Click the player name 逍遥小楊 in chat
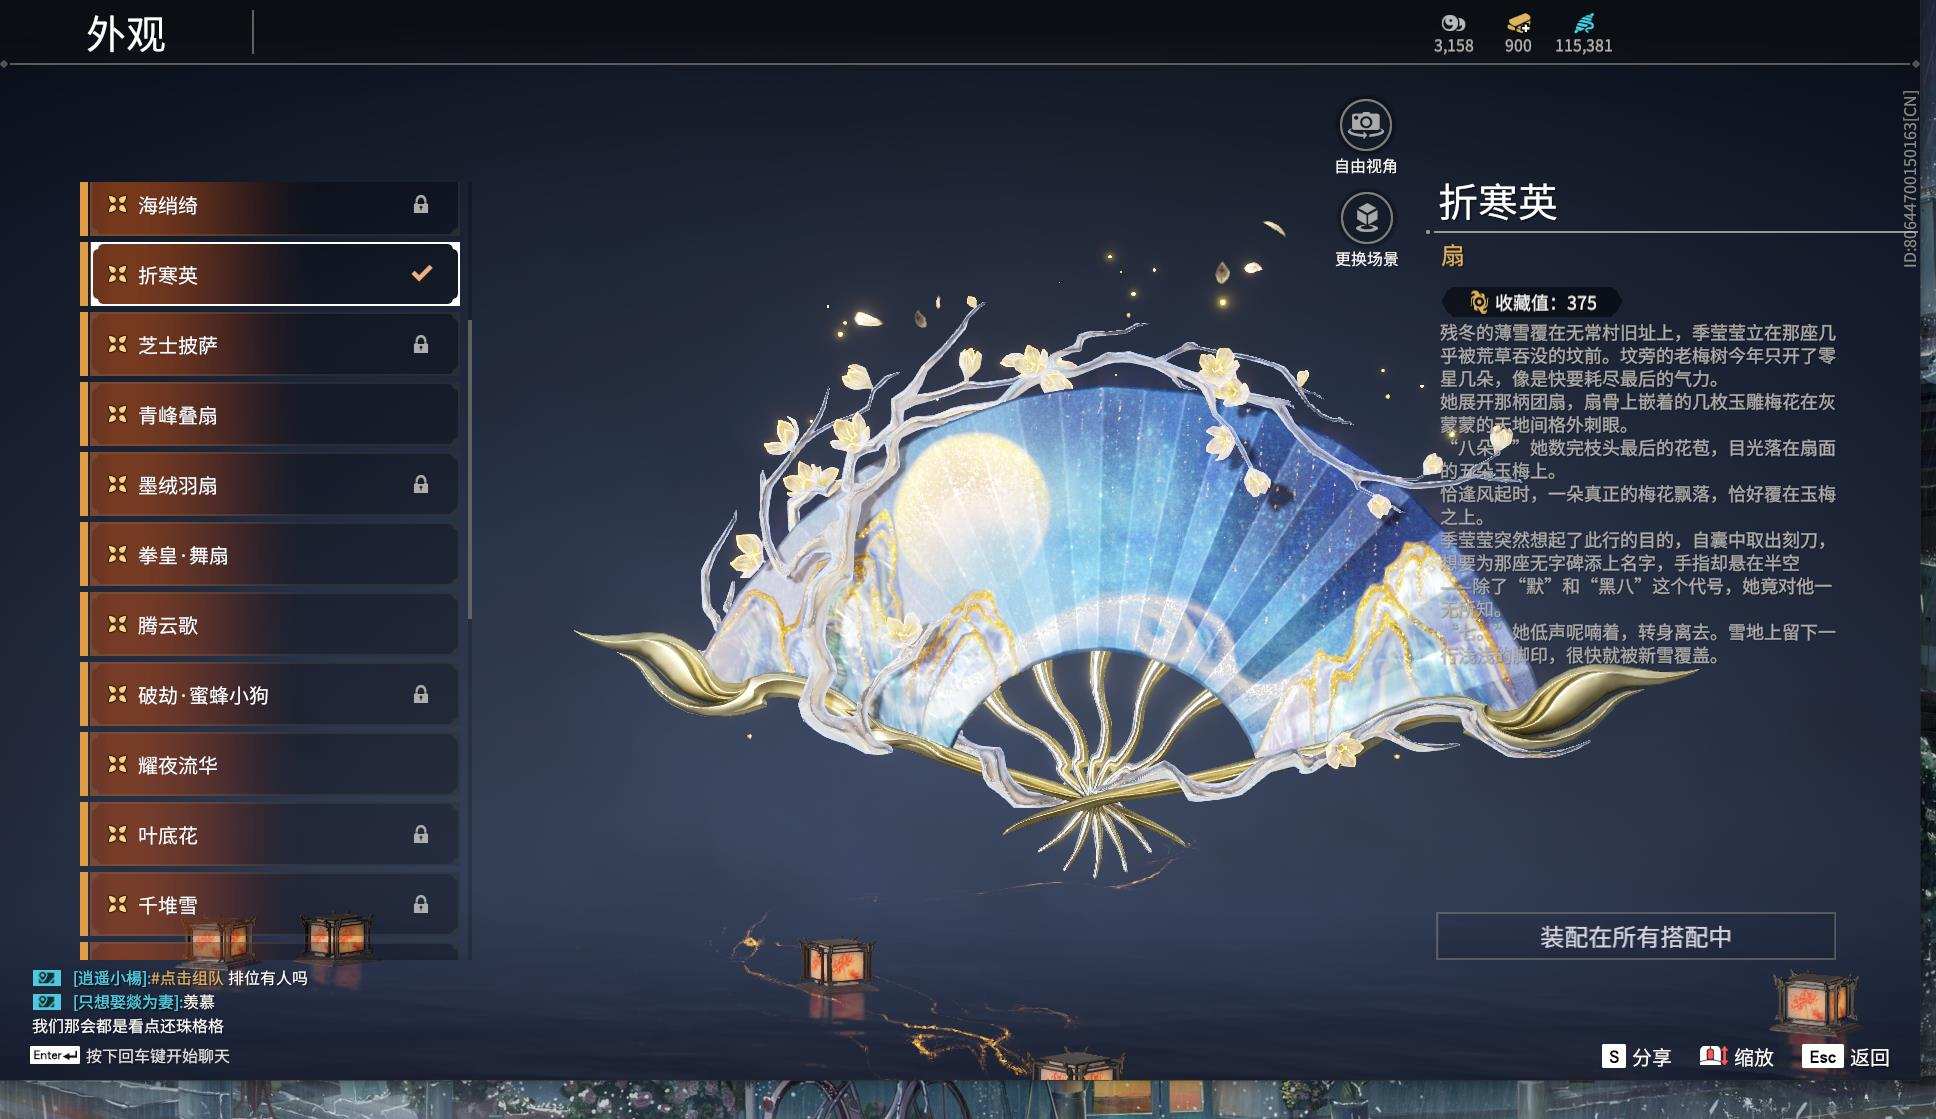 [110, 978]
